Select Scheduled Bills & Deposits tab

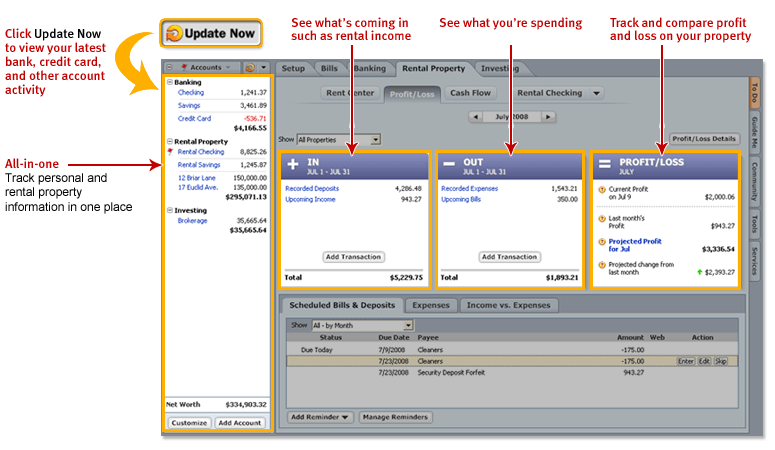pos(342,306)
